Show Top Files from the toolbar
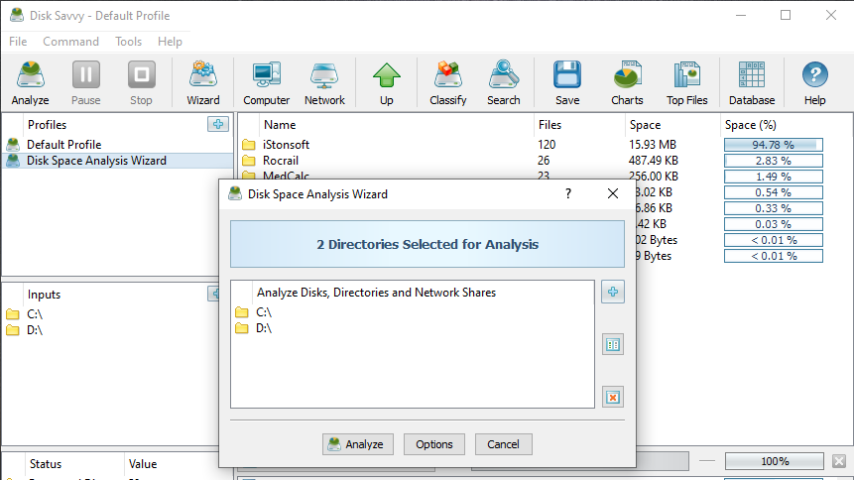This screenshot has width=854, height=480. [x=687, y=83]
